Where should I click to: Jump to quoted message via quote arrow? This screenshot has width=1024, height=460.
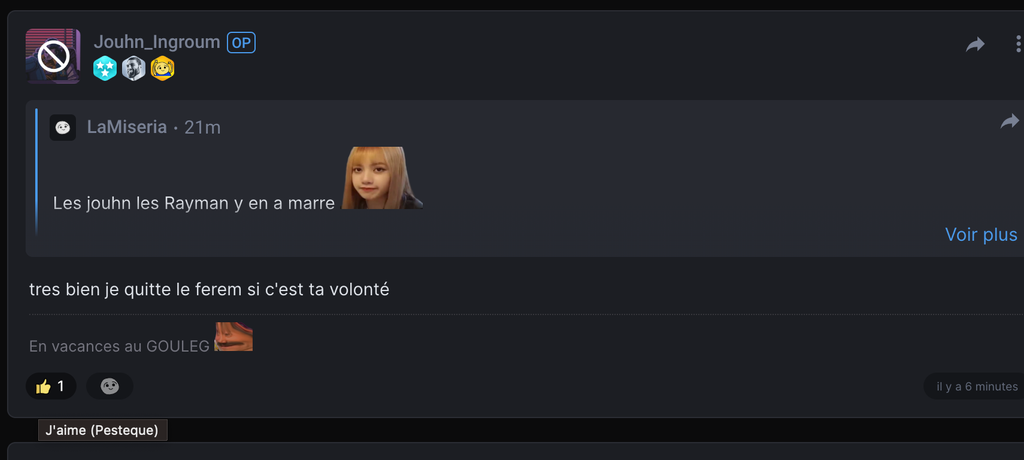point(1009,122)
